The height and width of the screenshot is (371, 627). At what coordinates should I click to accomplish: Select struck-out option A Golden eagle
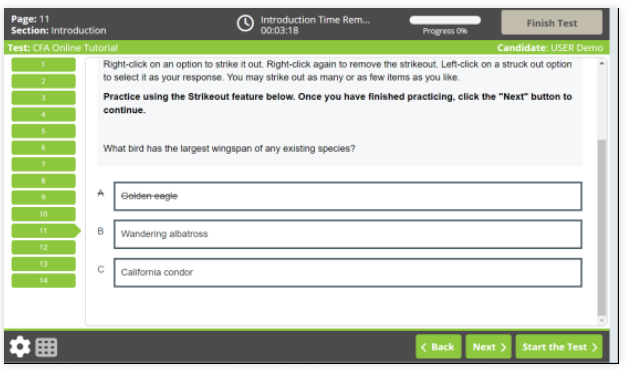[x=347, y=196]
